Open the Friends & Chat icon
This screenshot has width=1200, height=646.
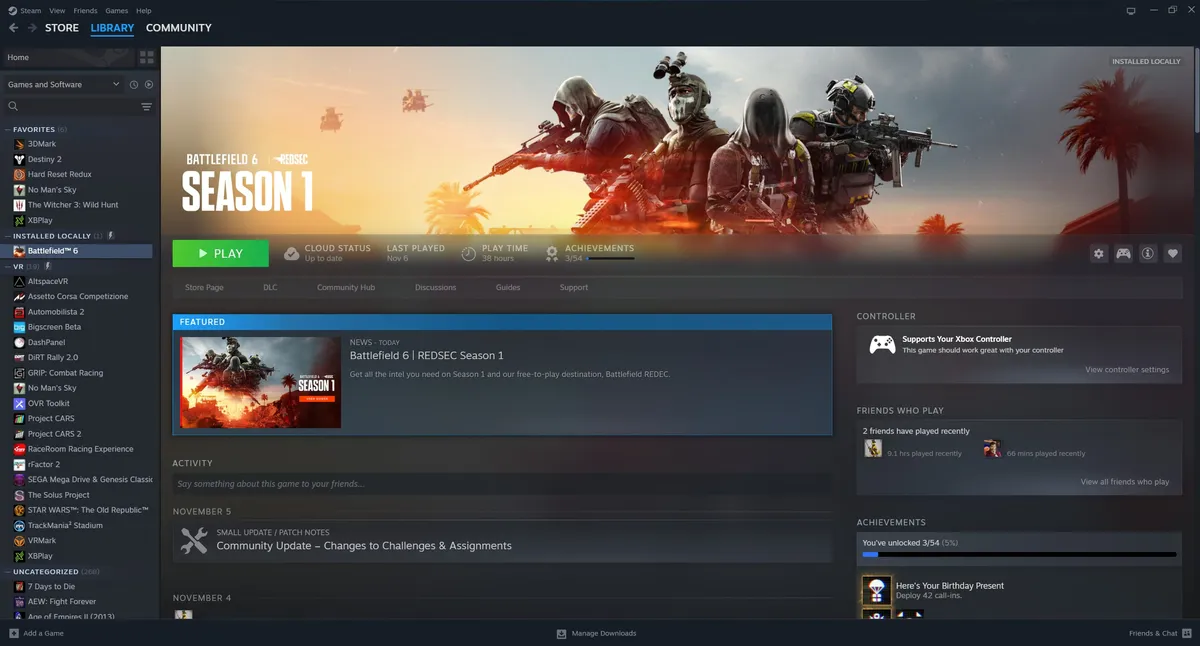(x=1187, y=633)
